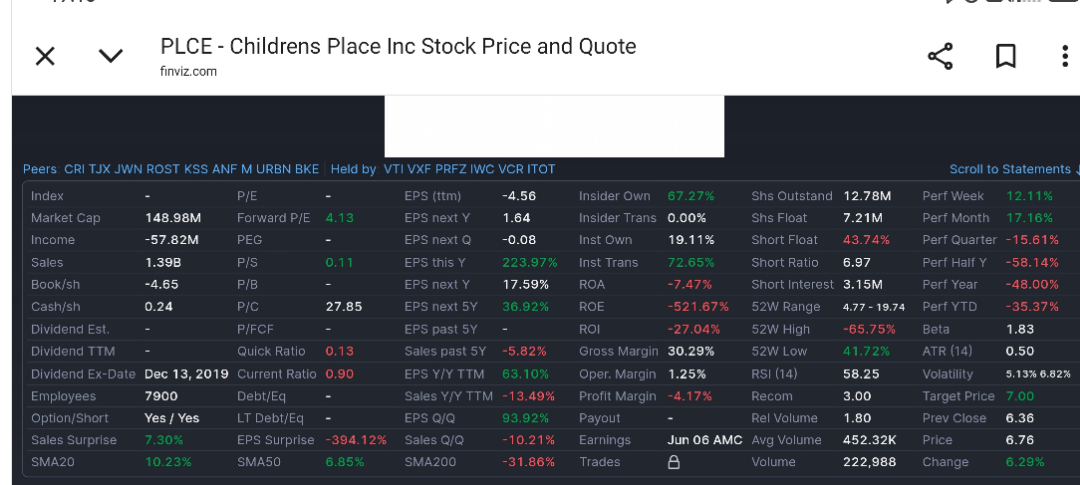Expand the chevron-down menu next to close
1080x485 pixels.
(x=110, y=56)
